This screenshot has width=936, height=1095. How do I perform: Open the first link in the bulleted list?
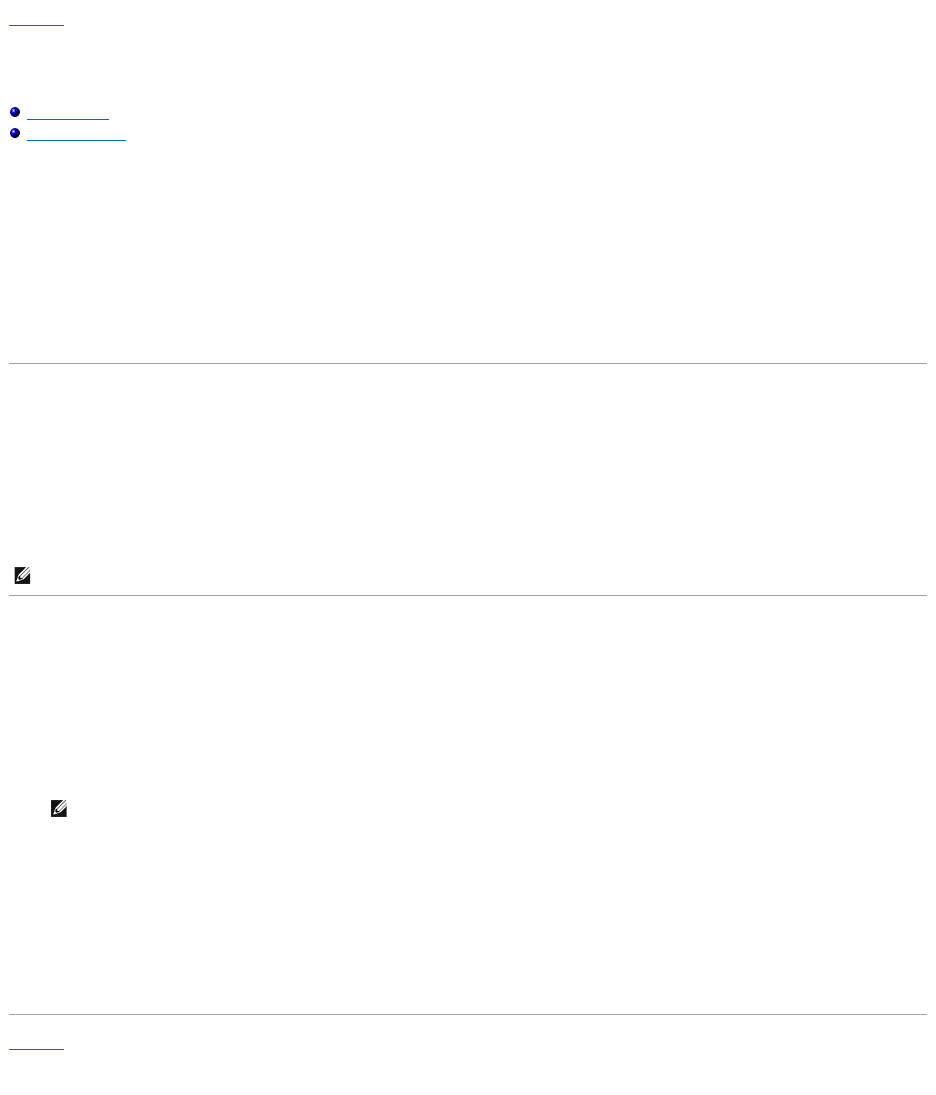68,116
